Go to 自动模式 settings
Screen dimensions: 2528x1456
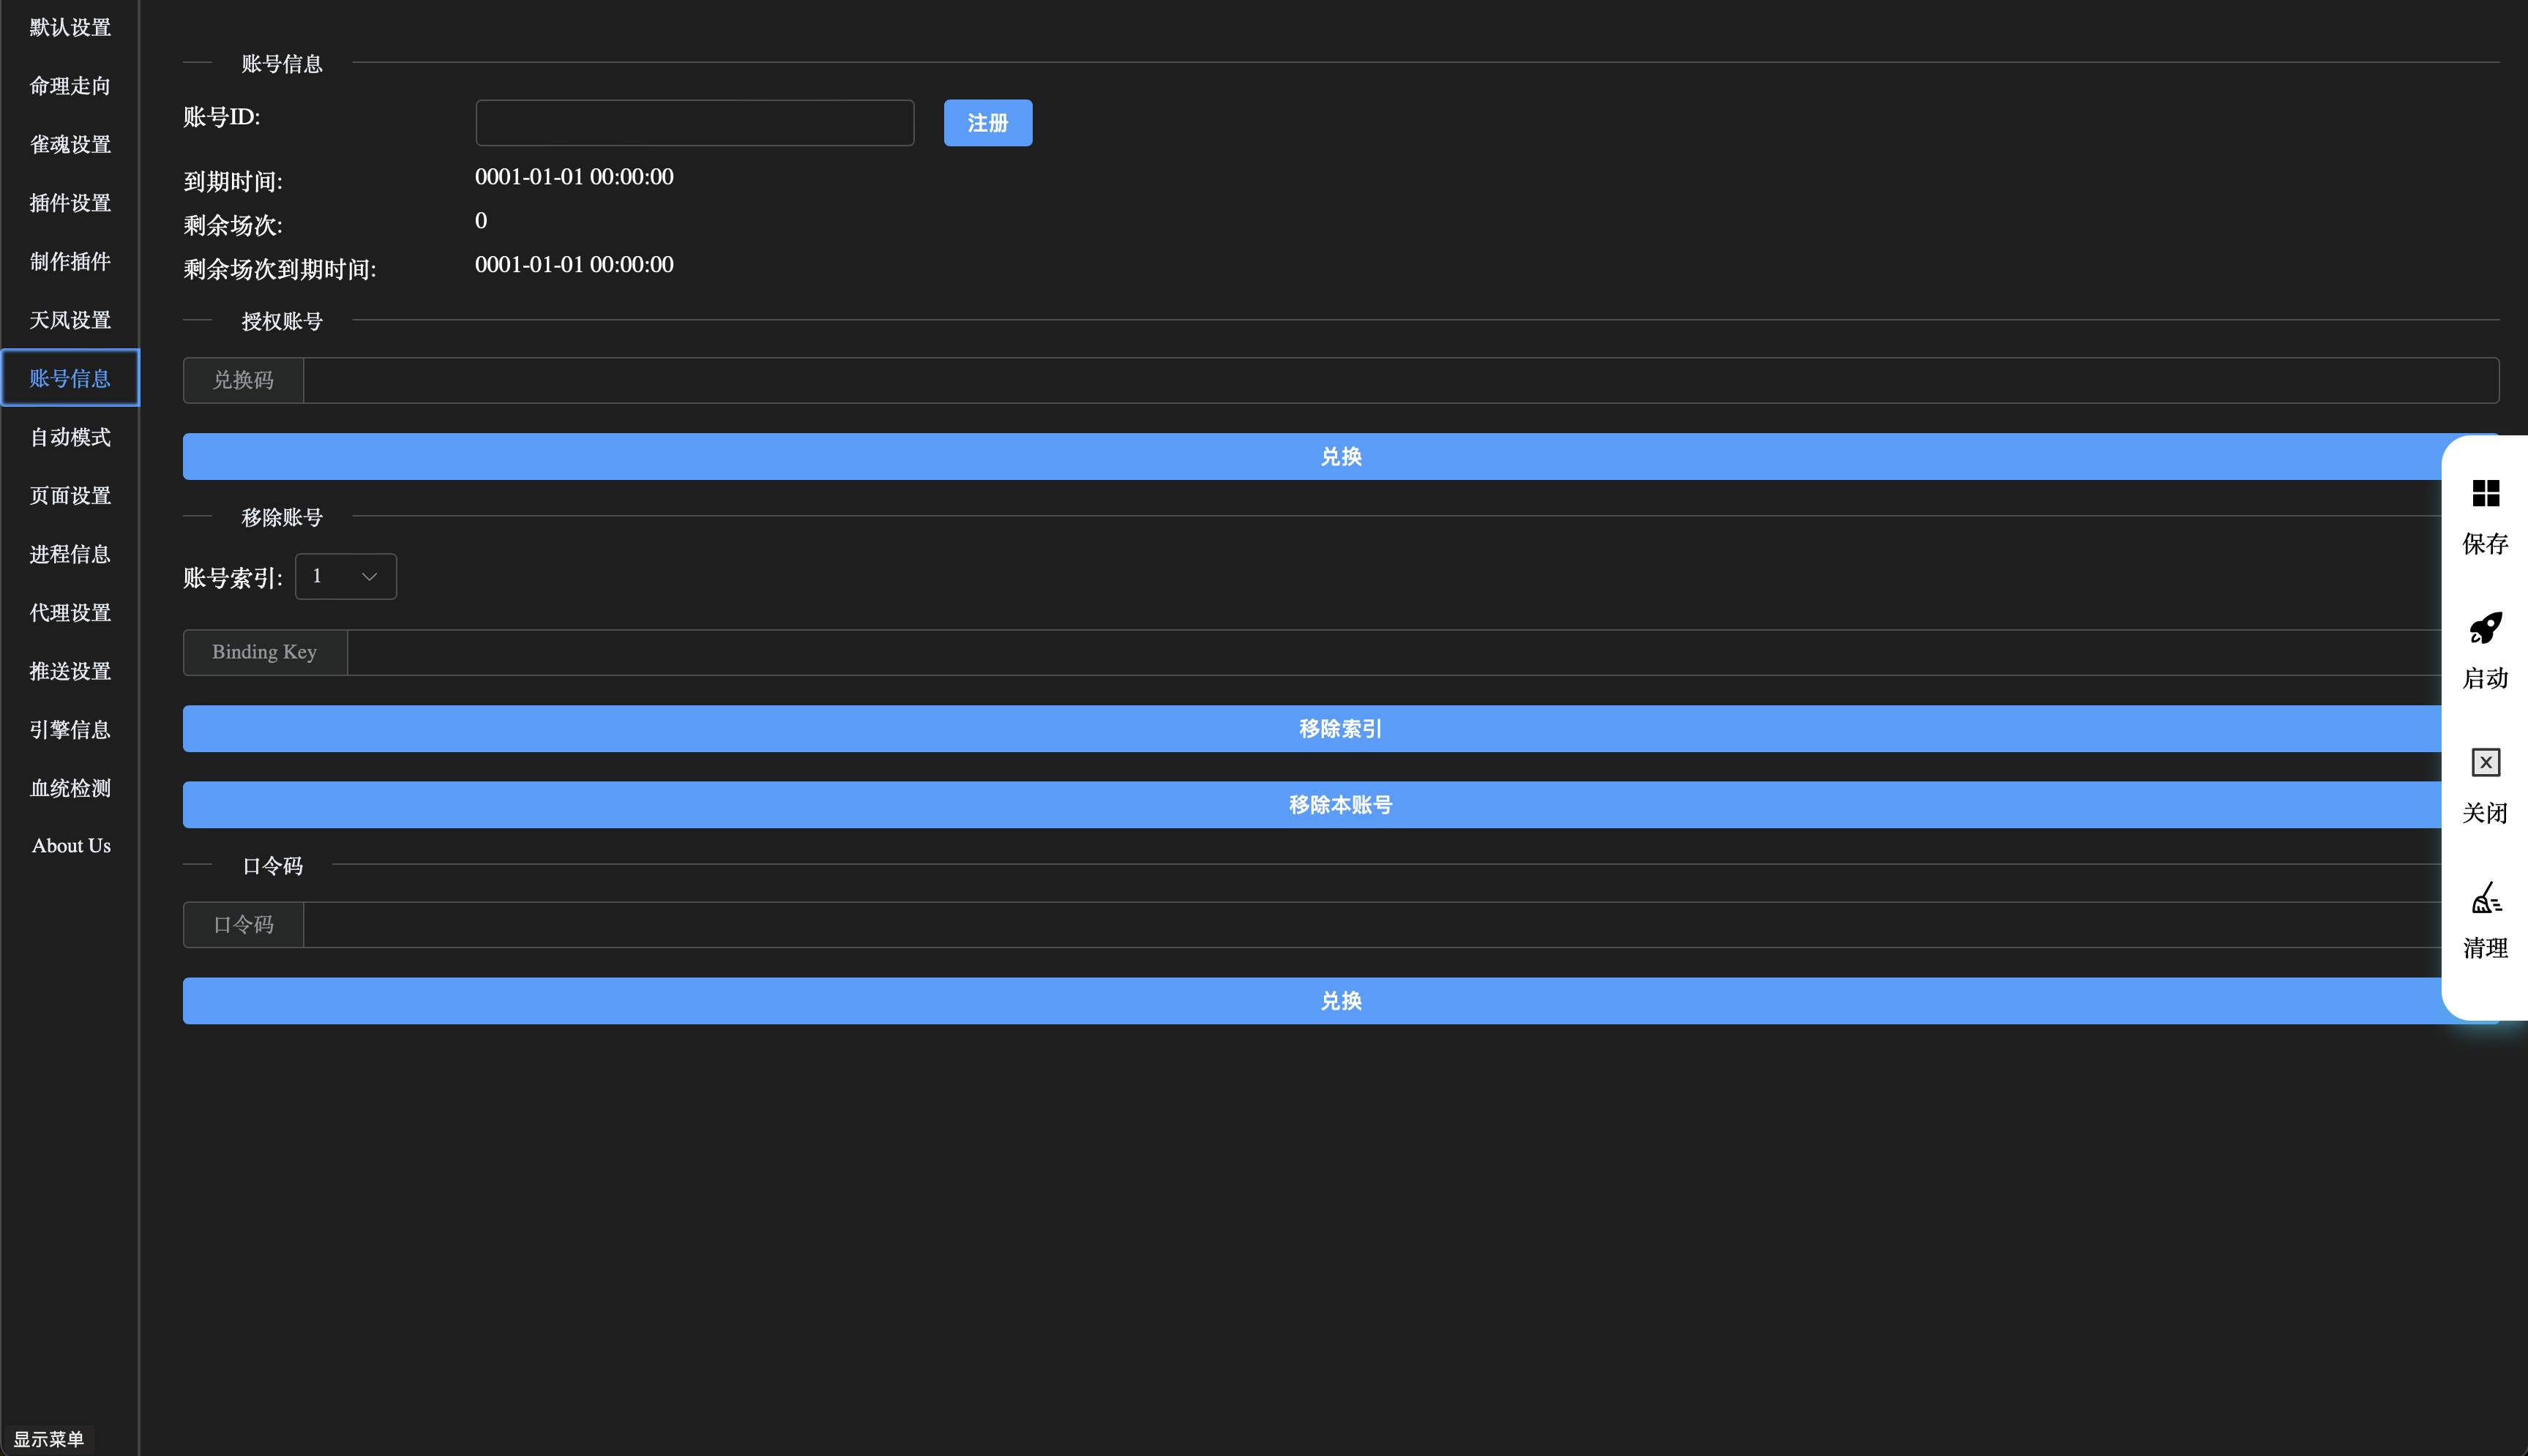(x=70, y=437)
